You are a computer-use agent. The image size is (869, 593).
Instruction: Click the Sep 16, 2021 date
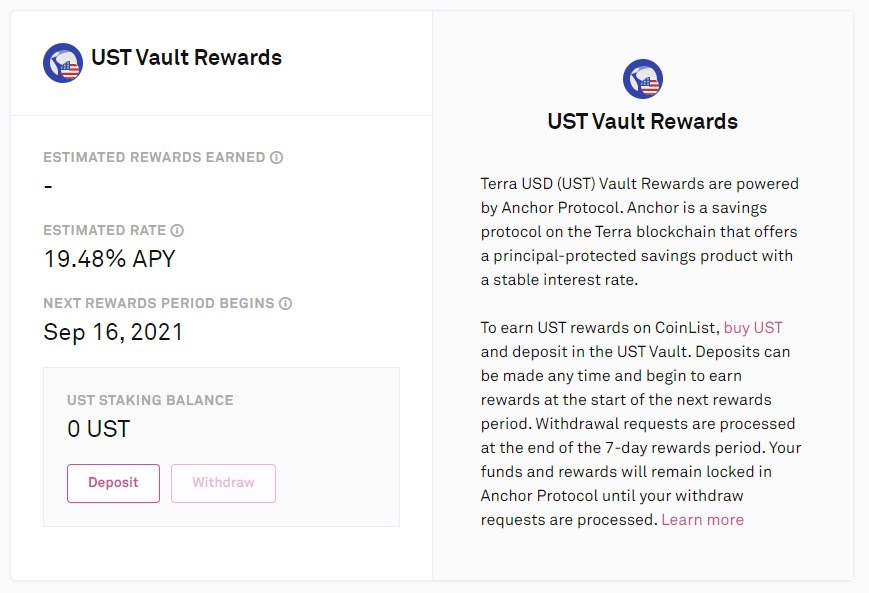[x=113, y=332]
